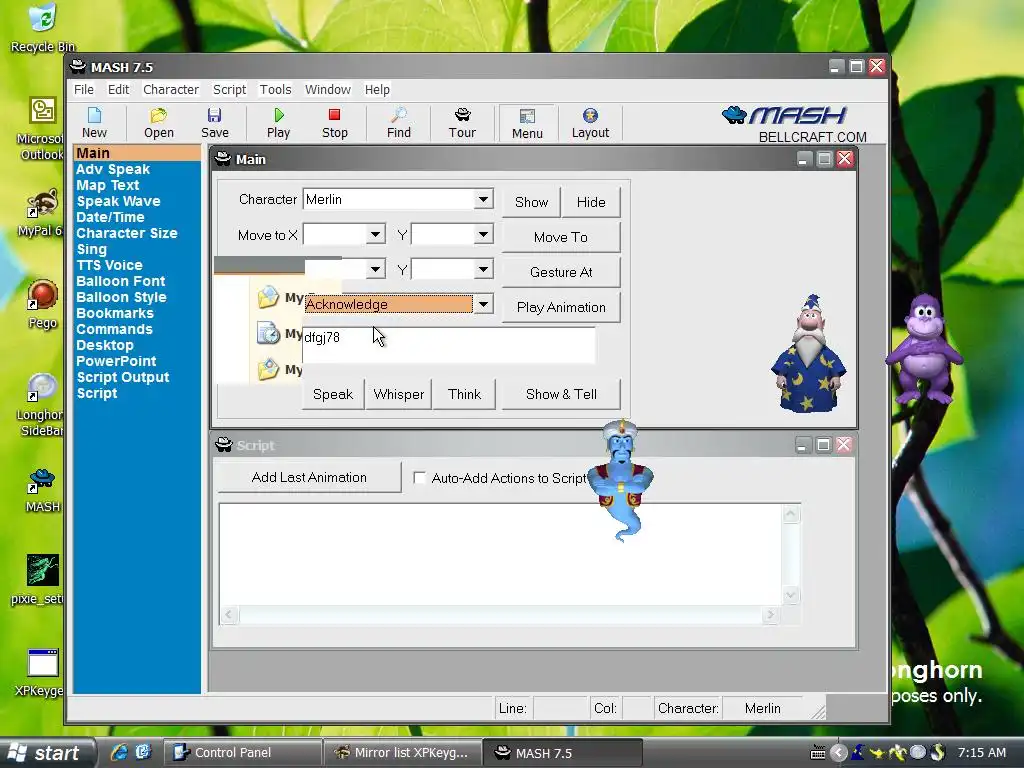This screenshot has width=1024, height=768.
Task: Open the Find tool in toolbar
Action: point(398,123)
